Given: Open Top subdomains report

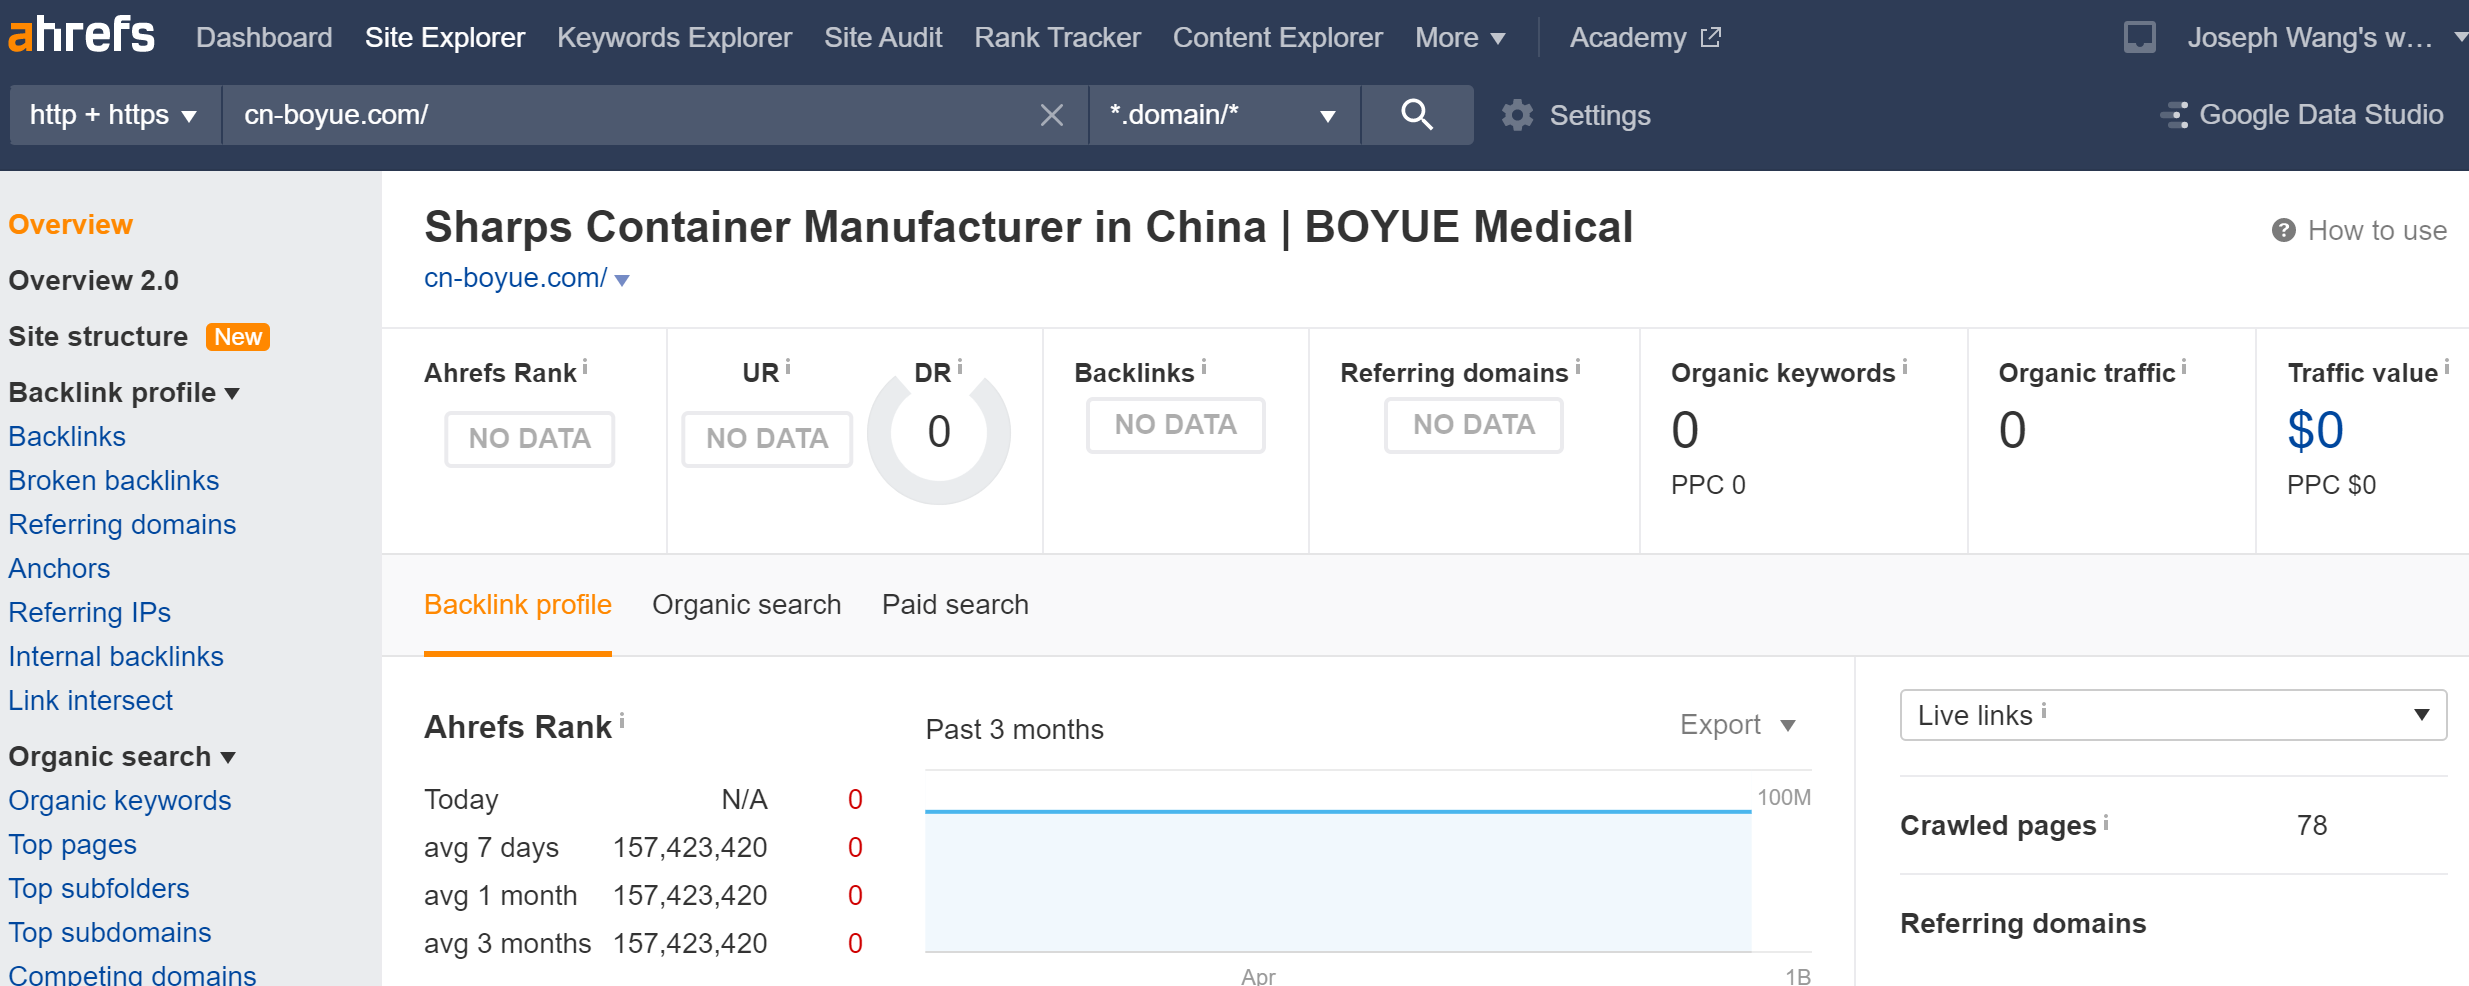Looking at the screenshot, I should (x=109, y=933).
